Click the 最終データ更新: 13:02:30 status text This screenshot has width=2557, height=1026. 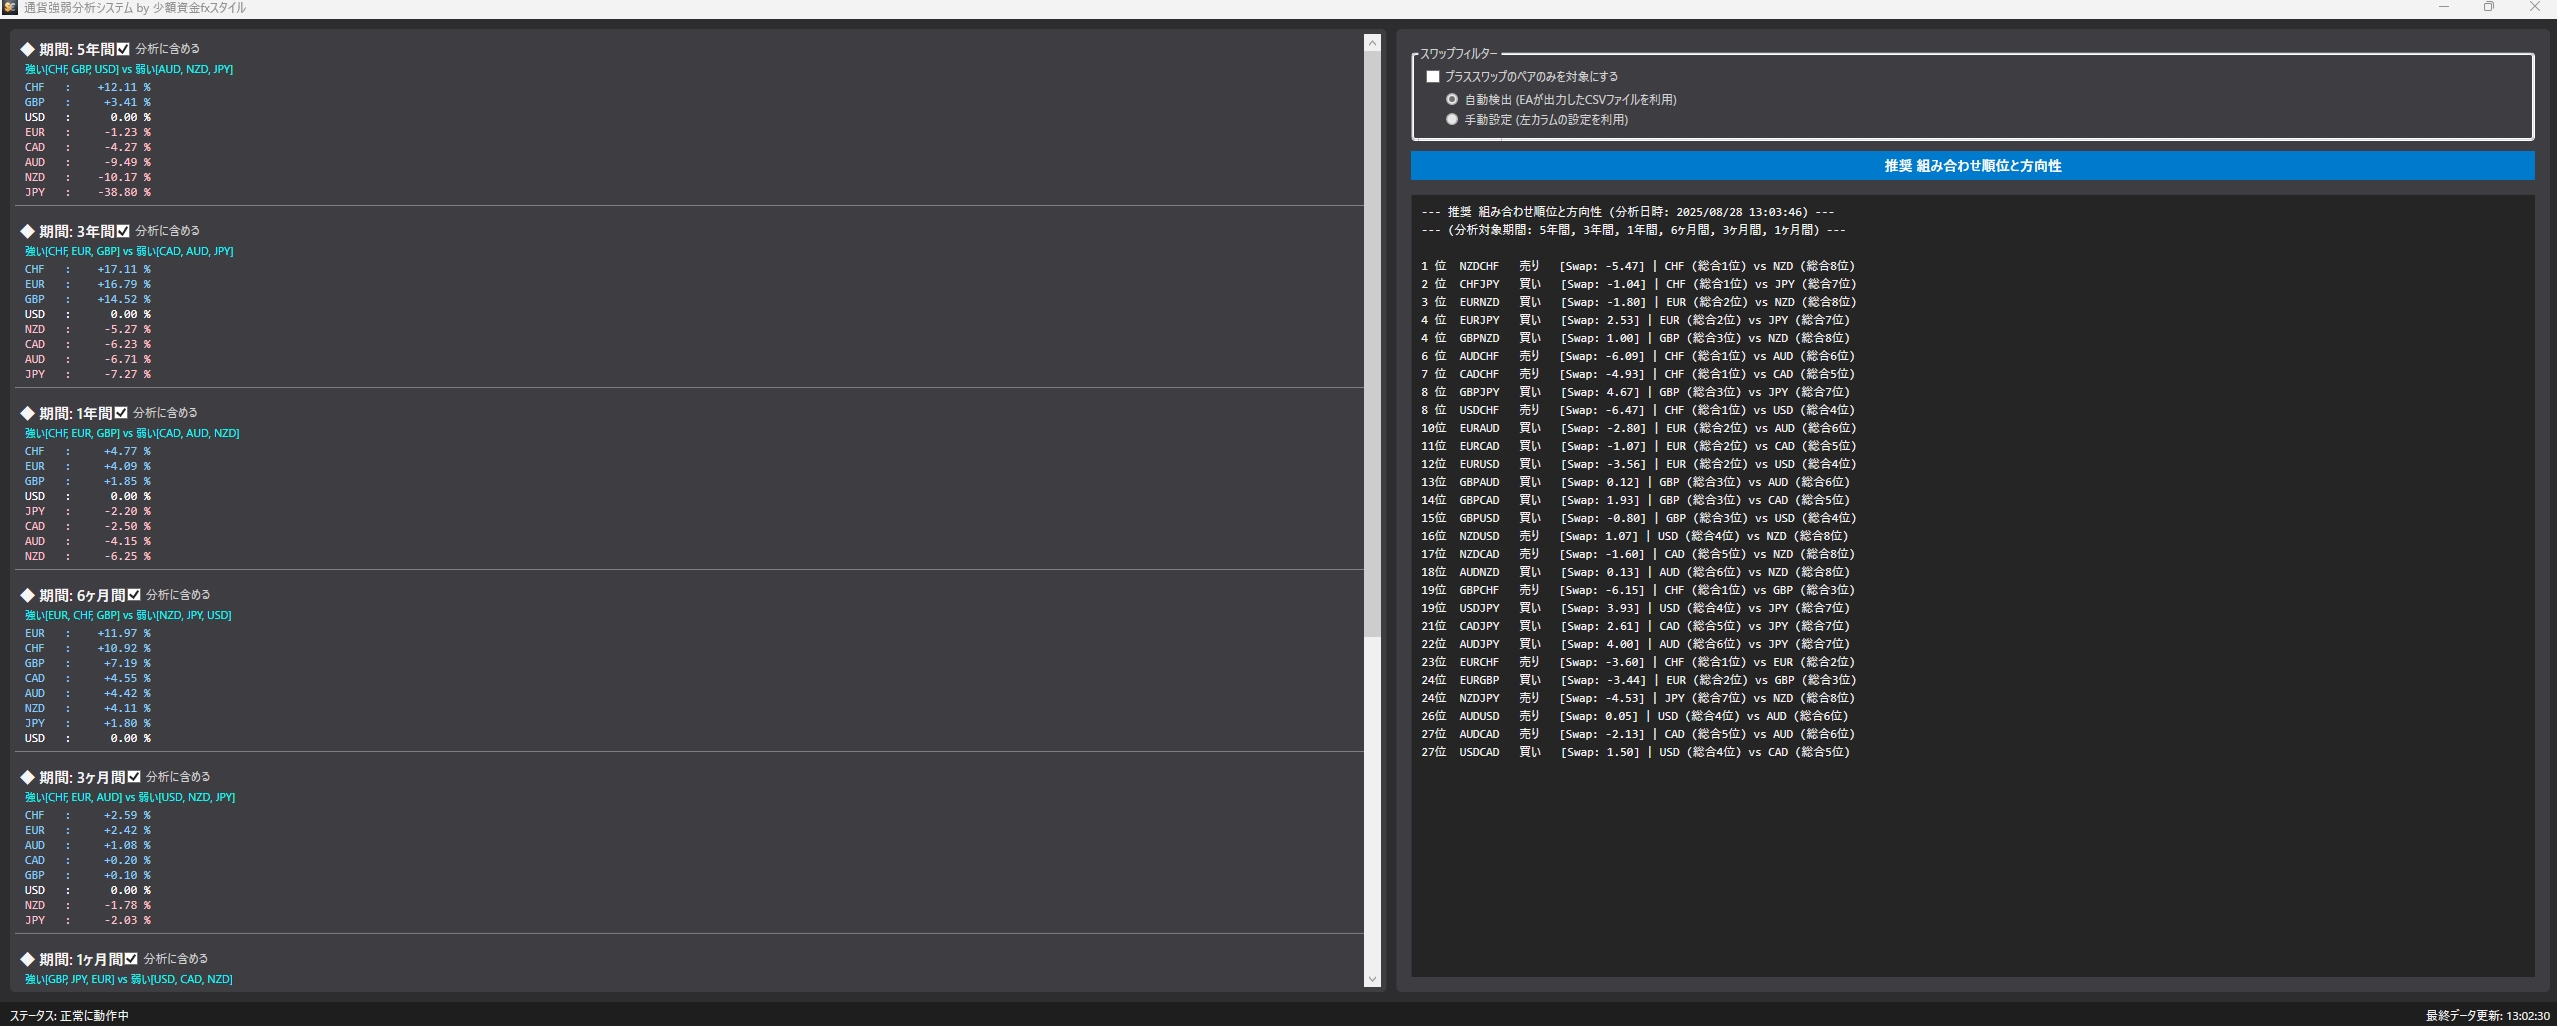[x=2488, y=1016]
